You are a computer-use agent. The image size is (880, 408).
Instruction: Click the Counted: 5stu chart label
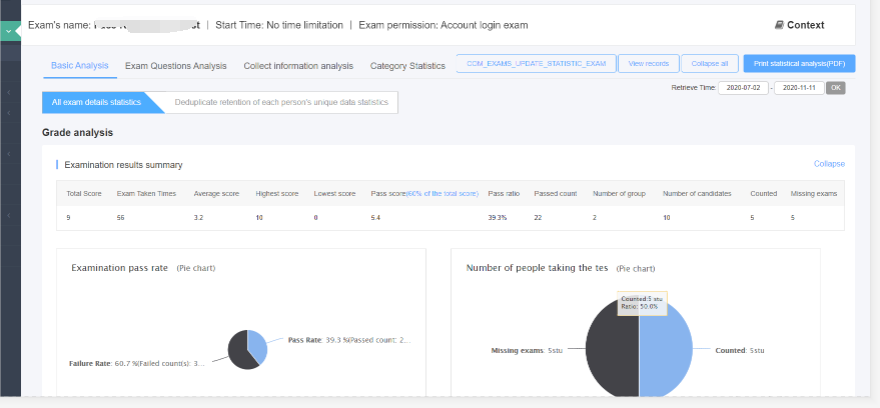pyautogui.click(x=740, y=351)
